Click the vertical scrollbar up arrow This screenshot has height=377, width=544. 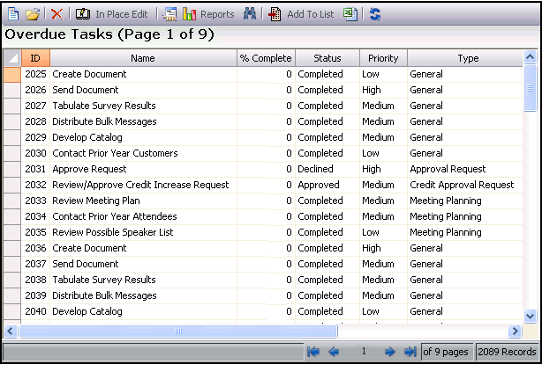click(x=530, y=57)
